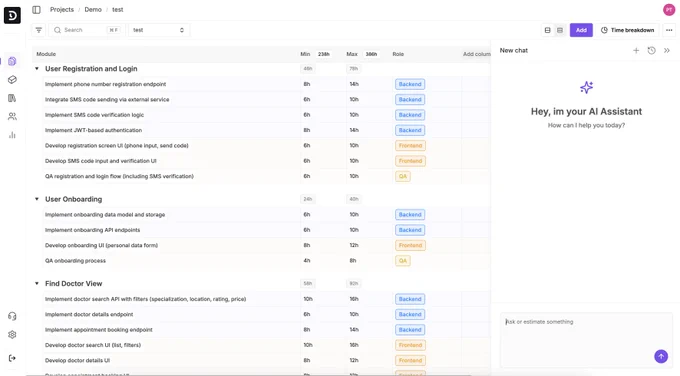Collapse User Registration and Login section
The width and height of the screenshot is (680, 376).
[x=37, y=69]
